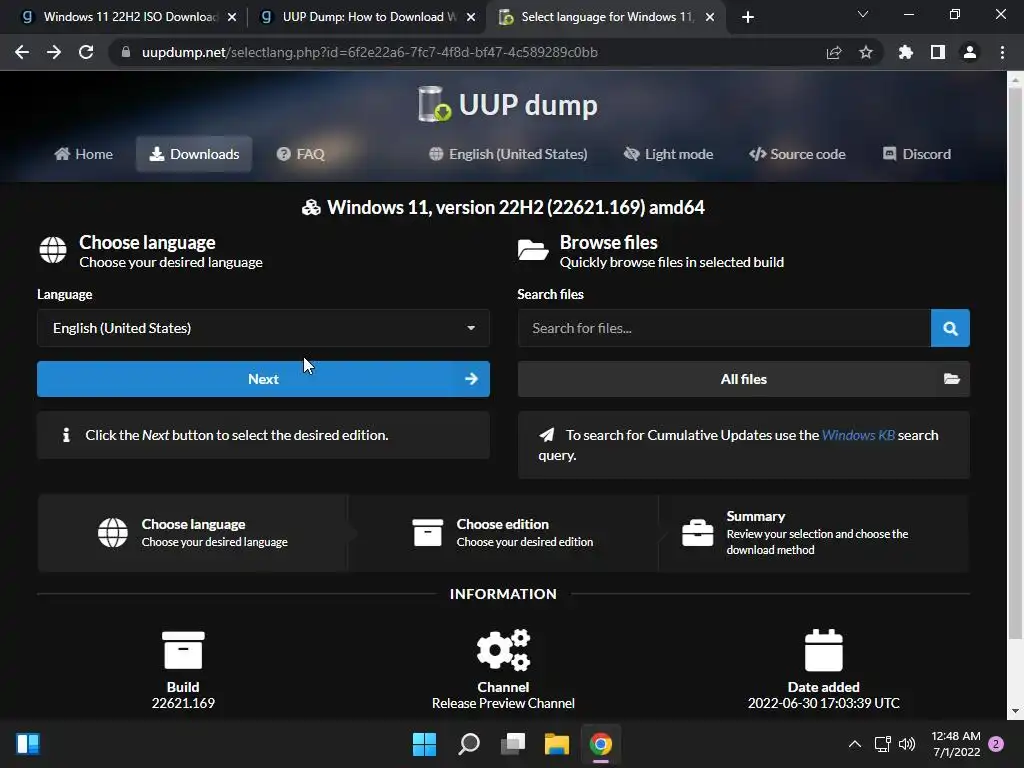Open Widgets on the taskbar
The height and width of the screenshot is (768, 1024).
28,744
